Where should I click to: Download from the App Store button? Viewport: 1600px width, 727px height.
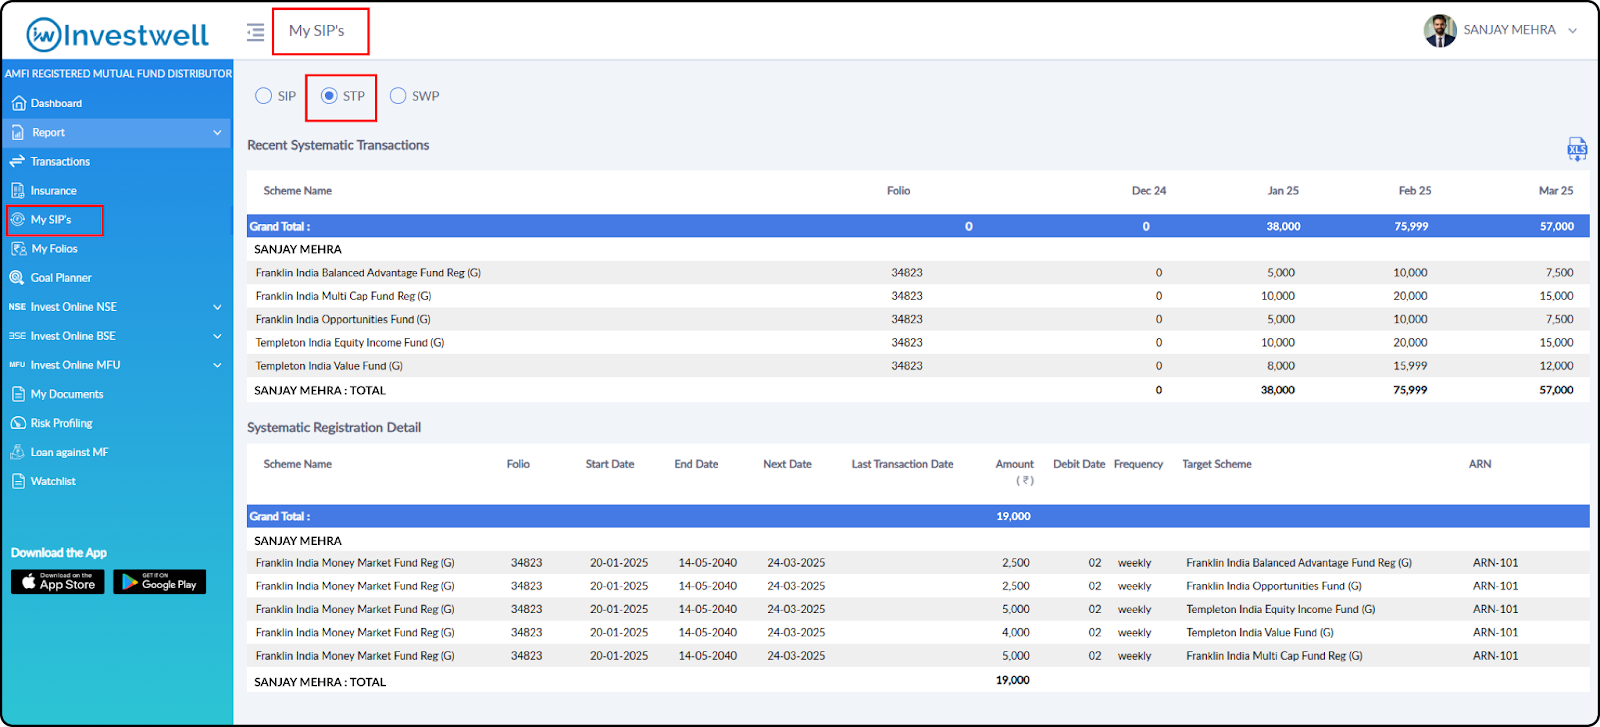tap(58, 582)
